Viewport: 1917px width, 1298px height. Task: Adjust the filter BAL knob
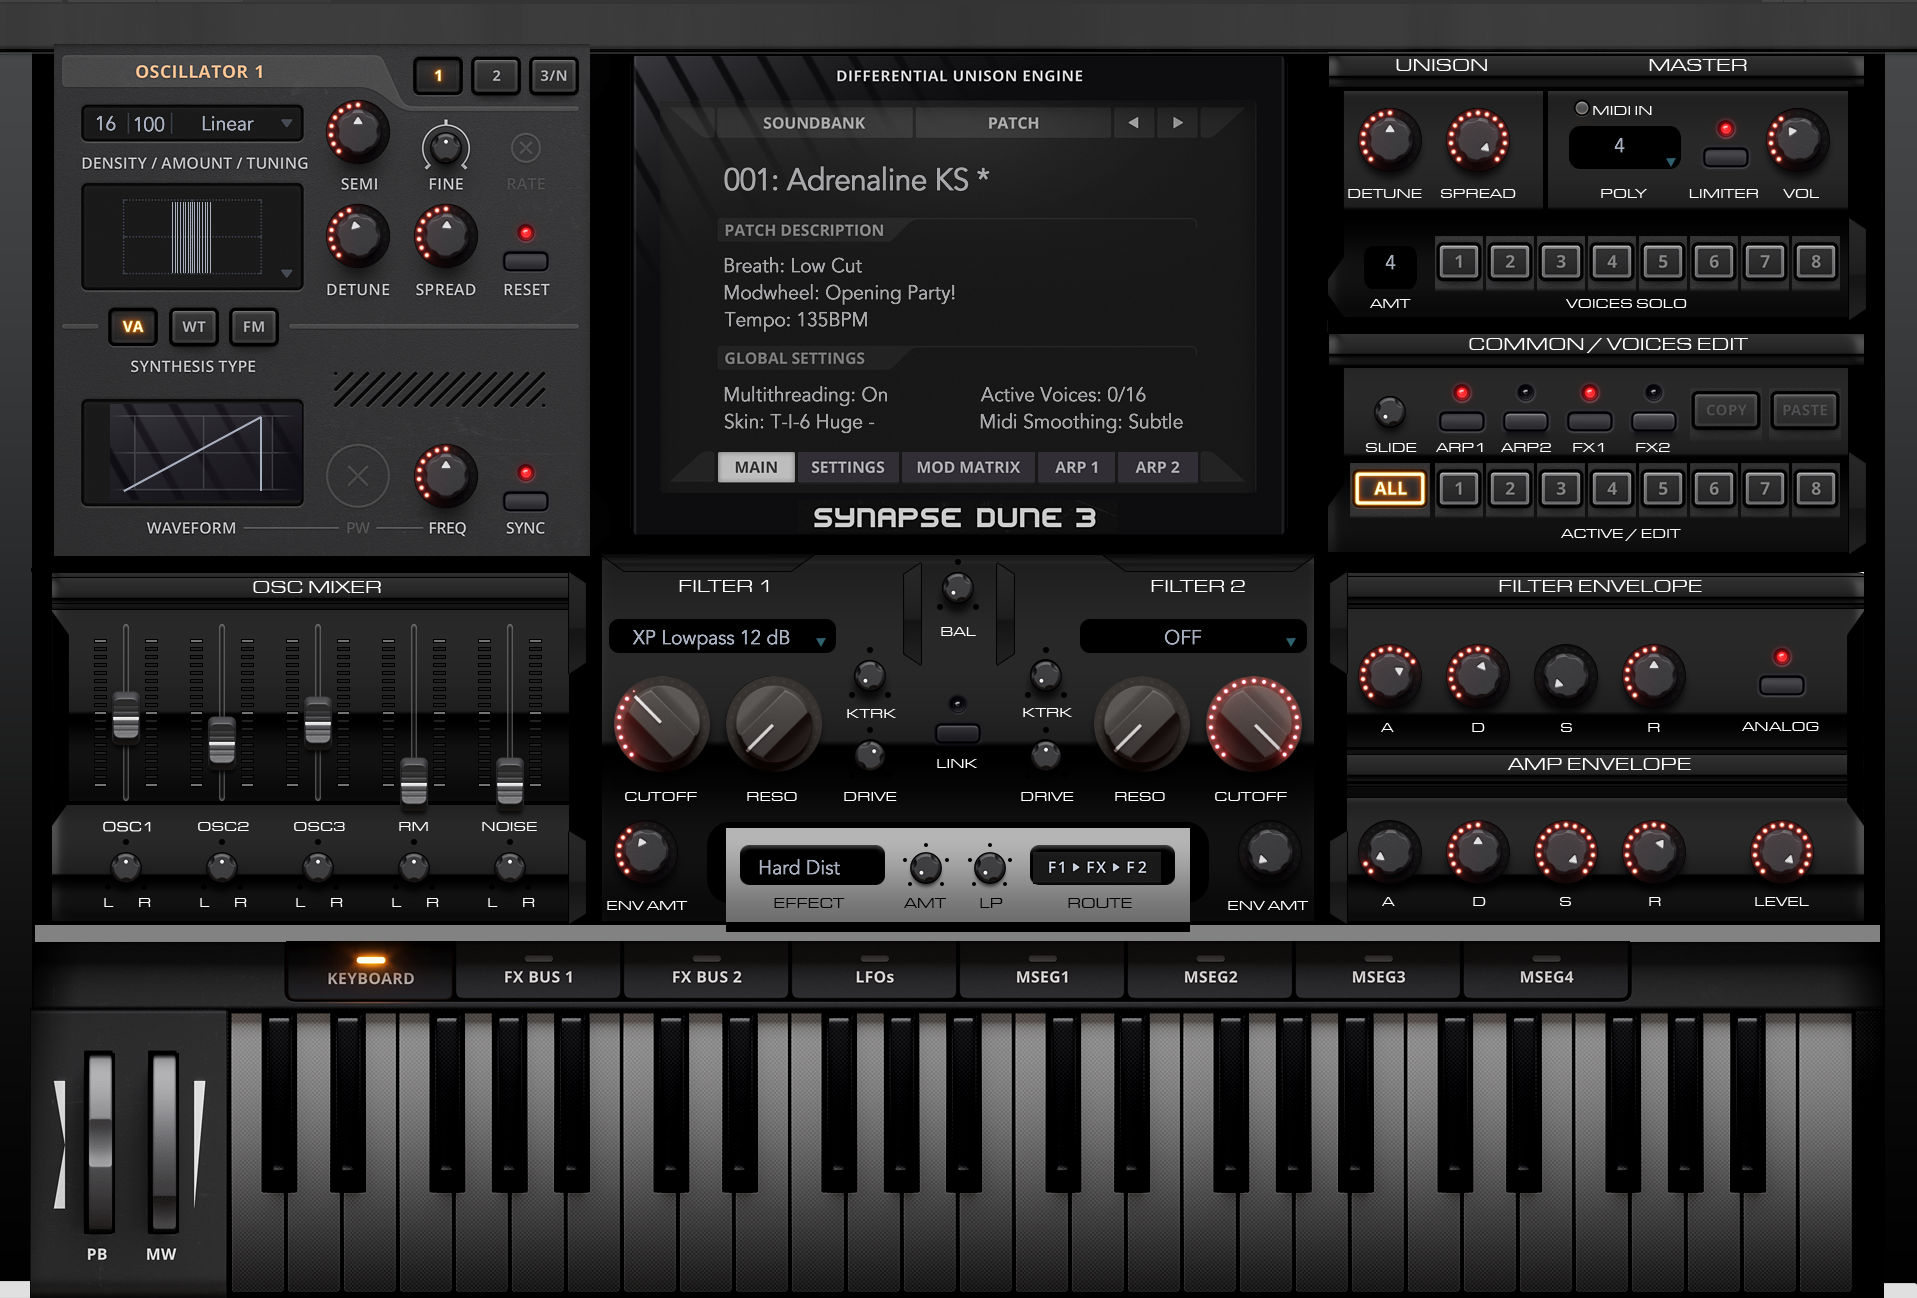(x=957, y=589)
